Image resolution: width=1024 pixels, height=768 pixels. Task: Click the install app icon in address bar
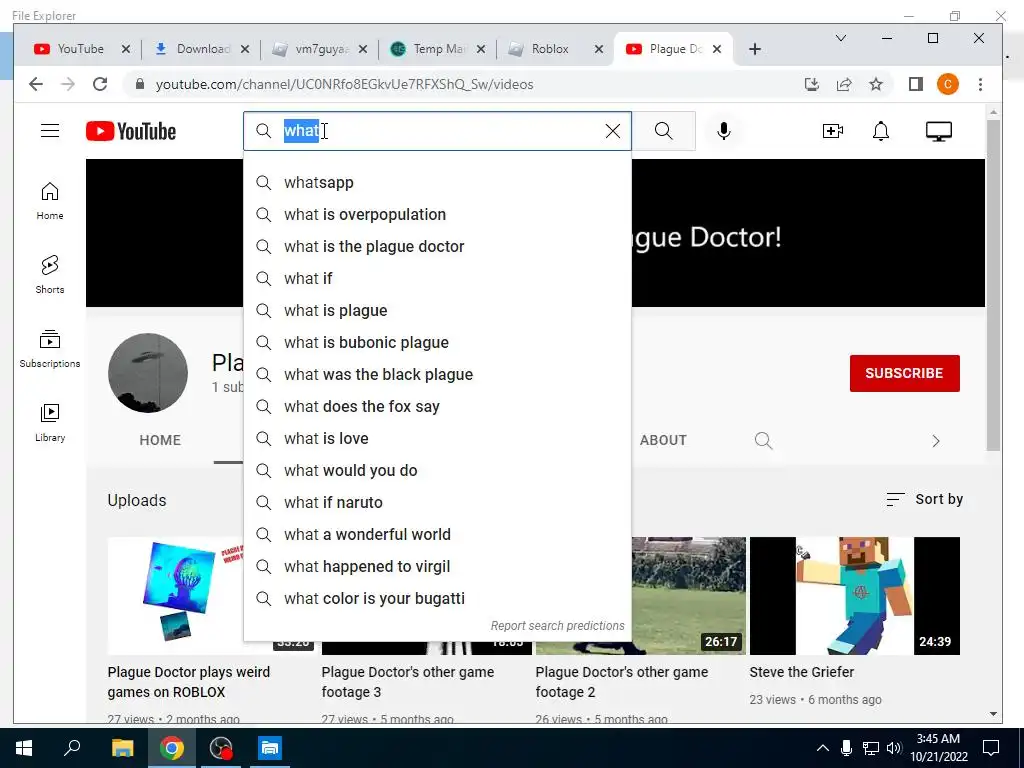pyautogui.click(x=812, y=84)
